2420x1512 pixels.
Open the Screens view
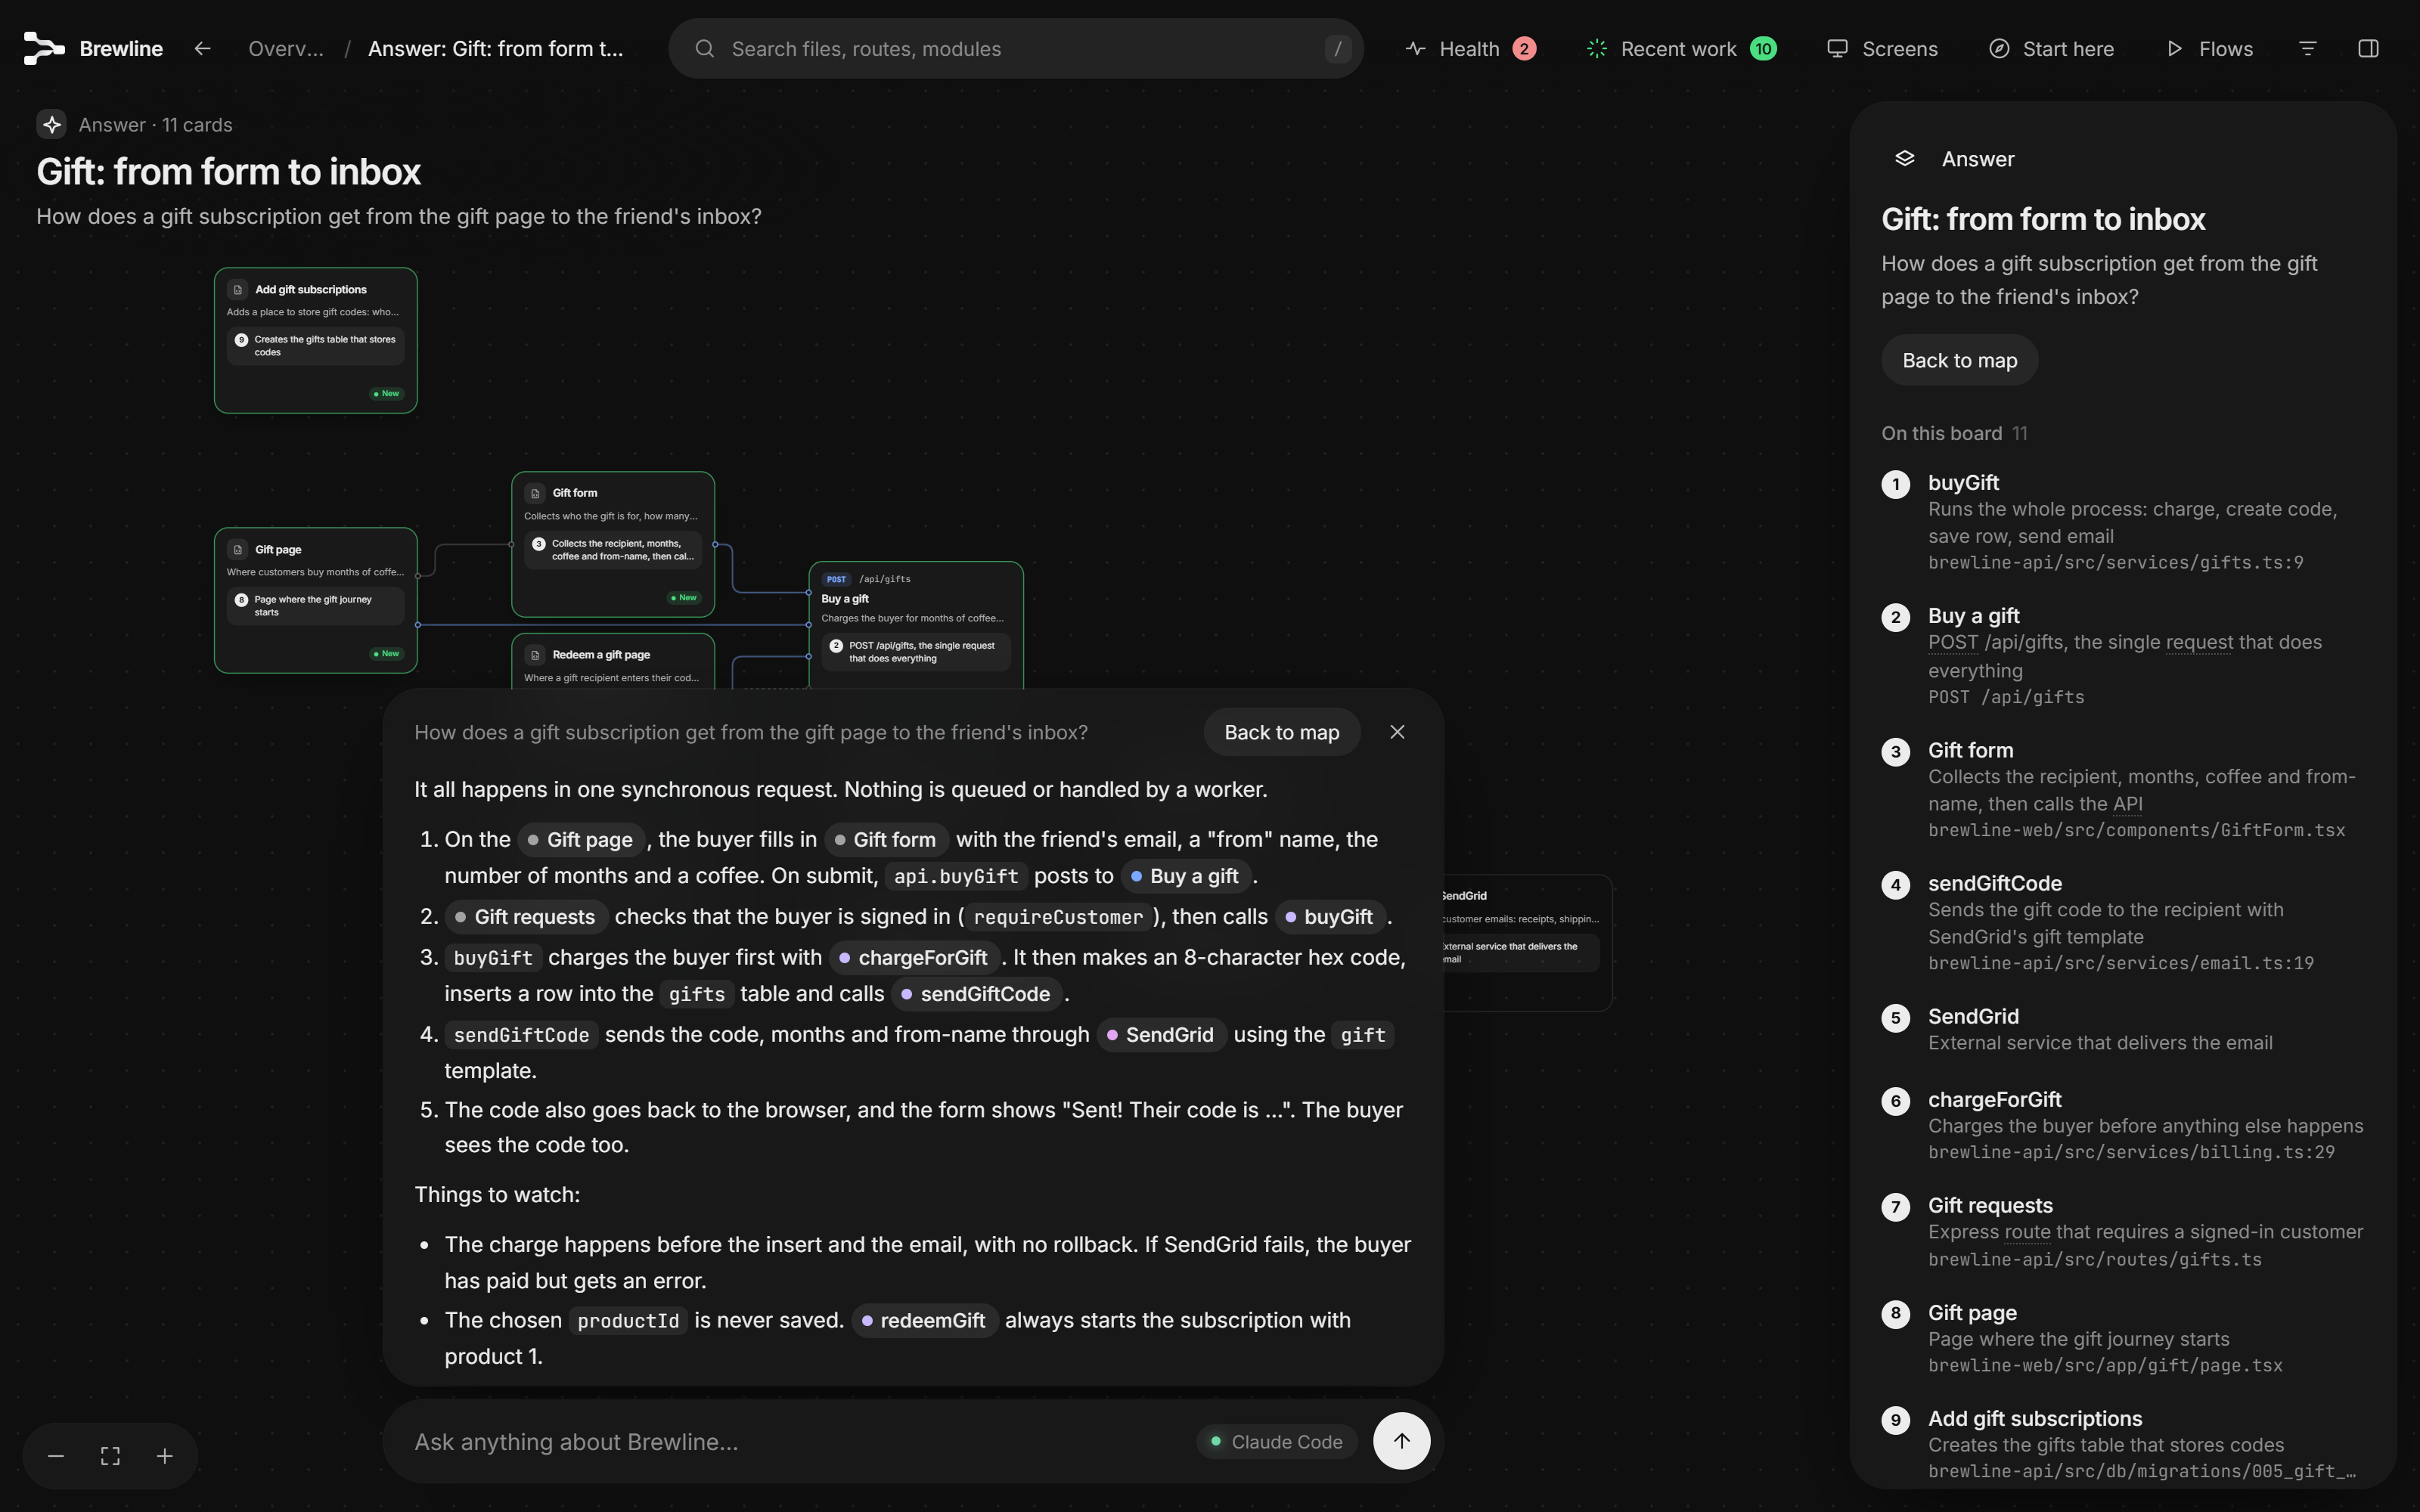(x=1882, y=48)
